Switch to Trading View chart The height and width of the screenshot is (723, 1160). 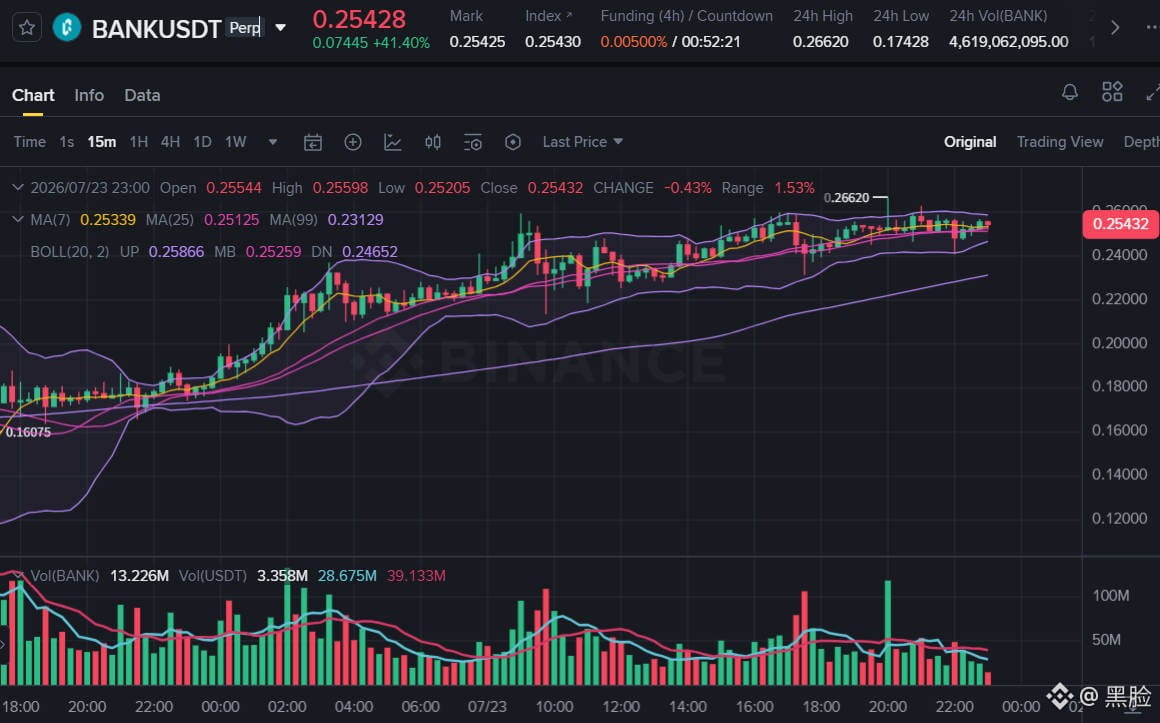pyautogui.click(x=1059, y=142)
